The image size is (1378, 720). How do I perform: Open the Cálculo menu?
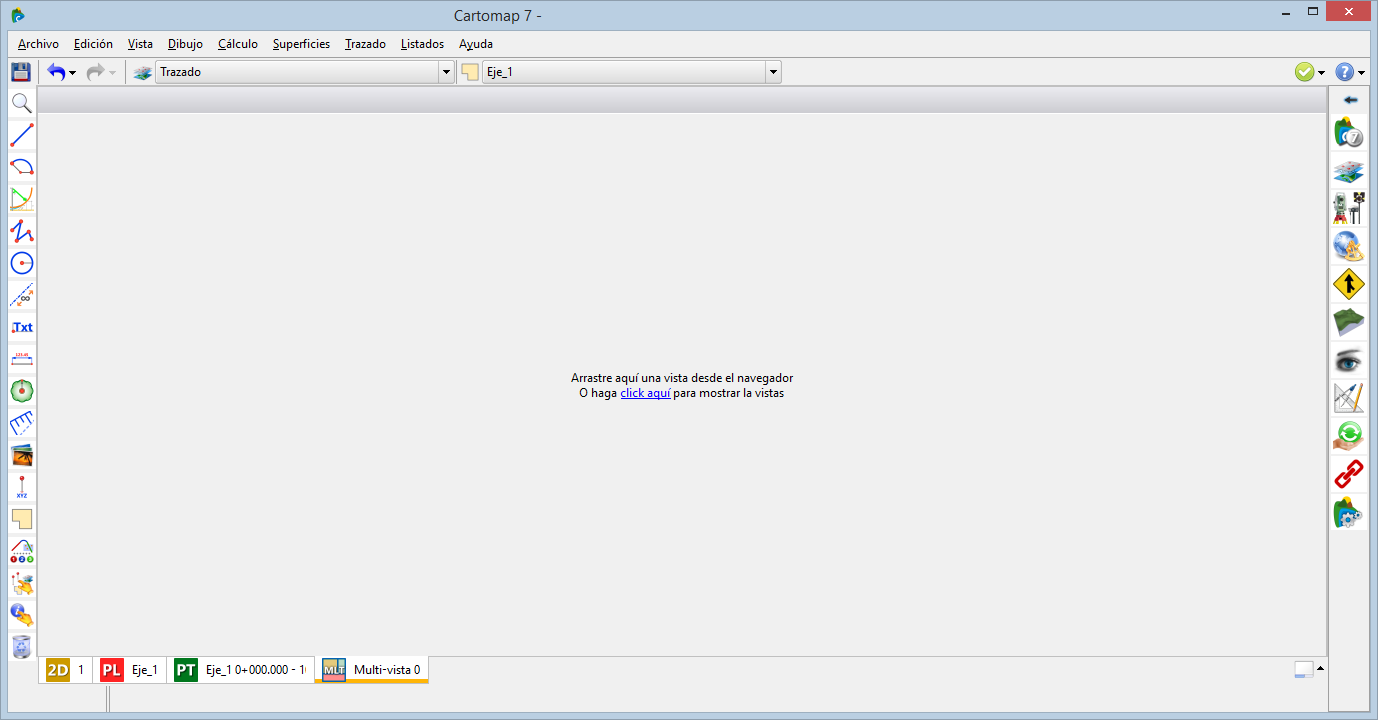(x=238, y=44)
